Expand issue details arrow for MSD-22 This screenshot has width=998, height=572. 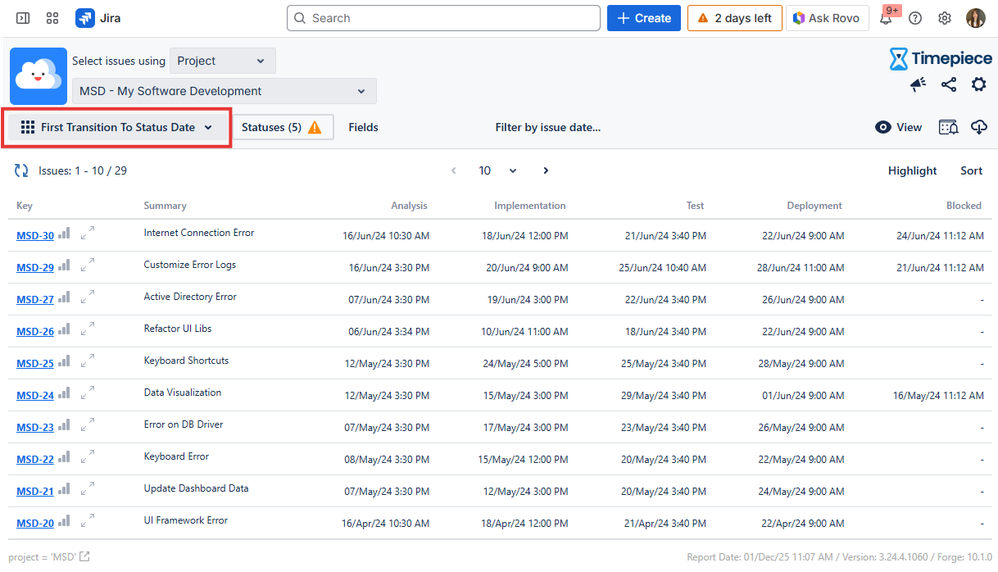coord(88,457)
